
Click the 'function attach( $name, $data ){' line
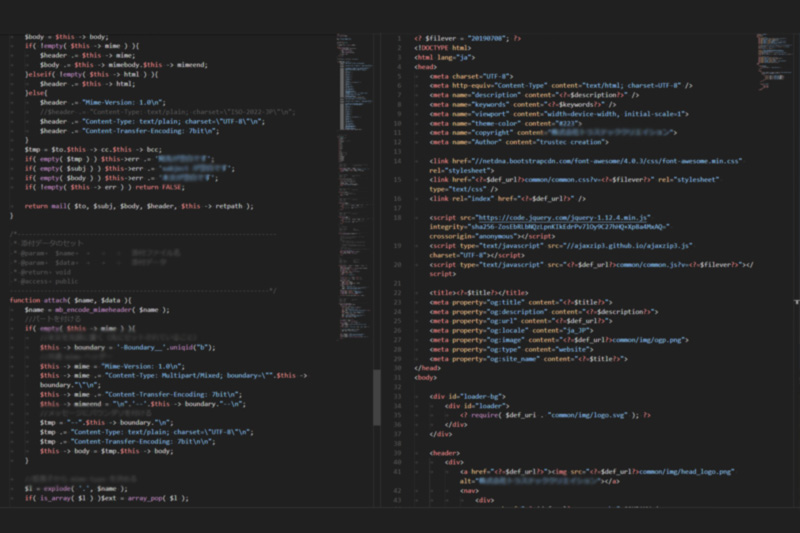pos(70,300)
